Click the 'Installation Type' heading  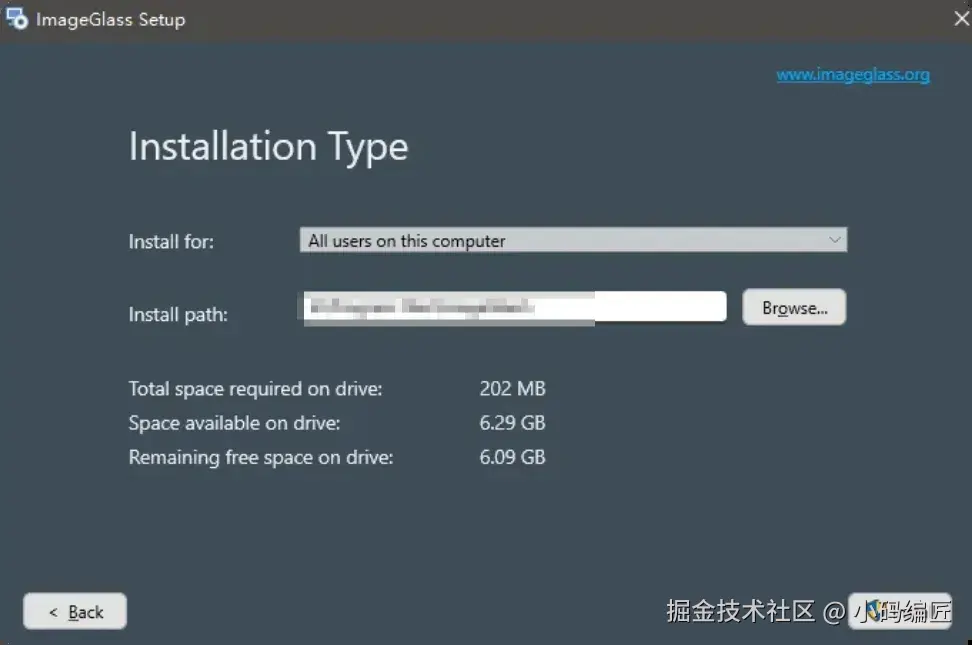[x=268, y=148]
